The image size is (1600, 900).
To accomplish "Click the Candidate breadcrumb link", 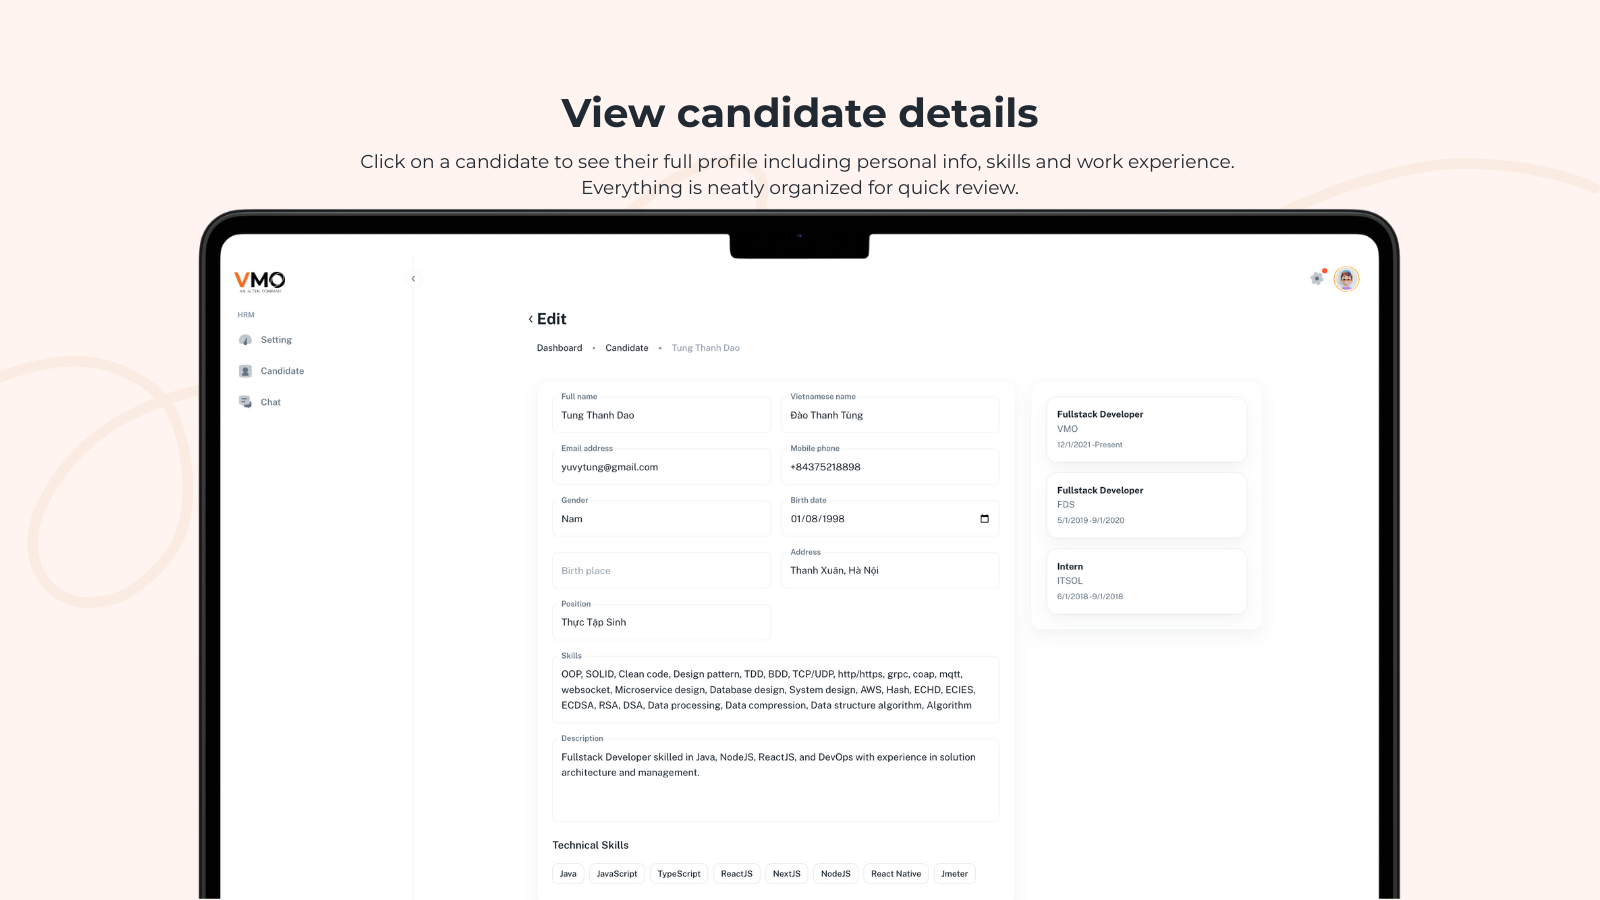I will click(627, 348).
